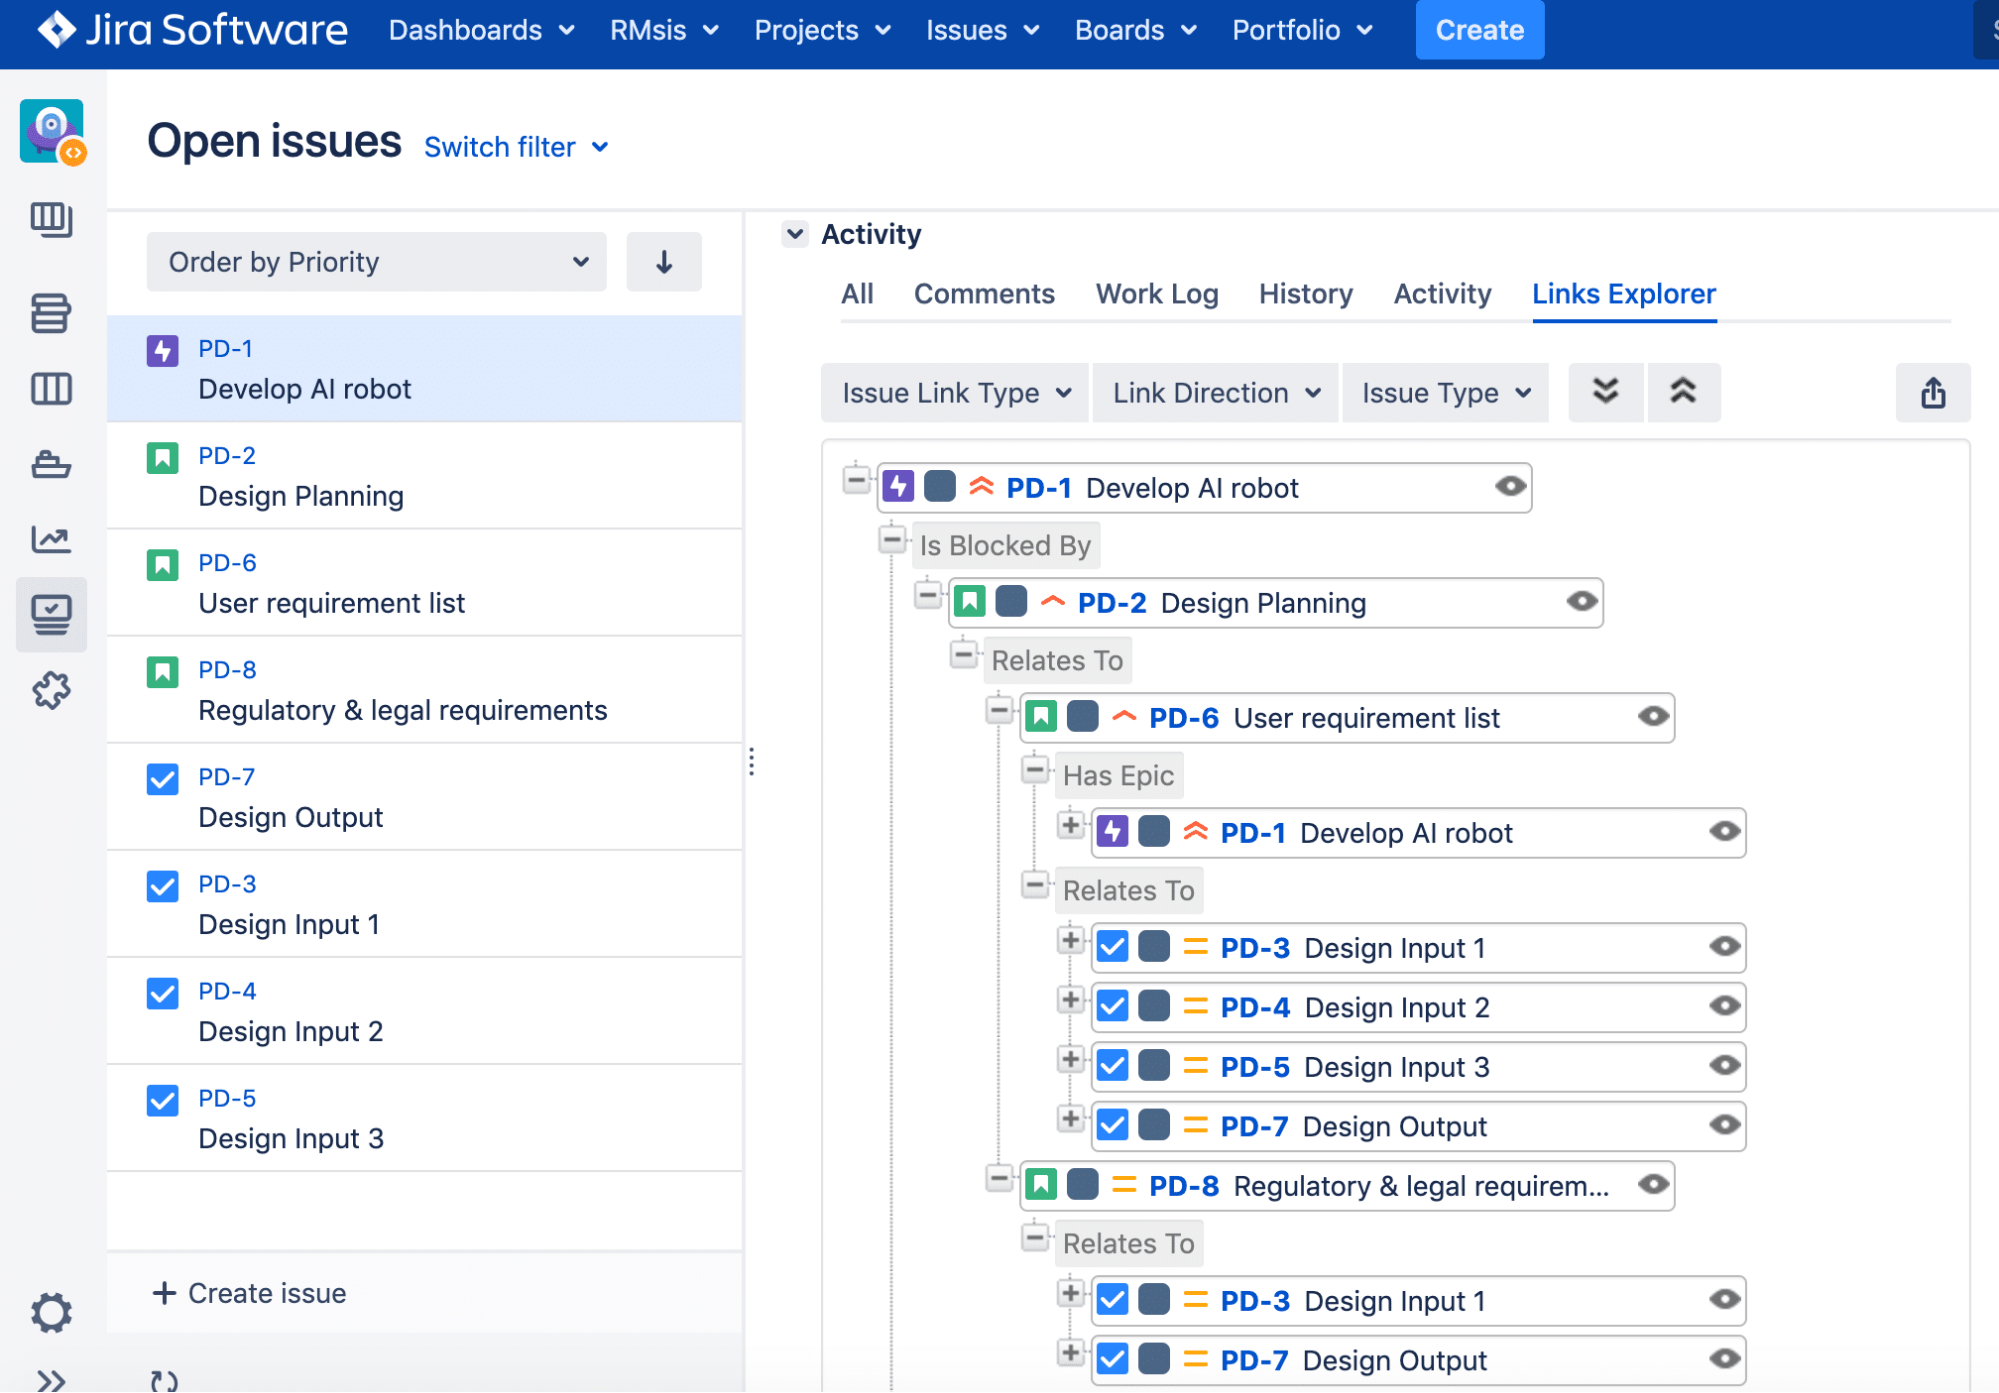
Task: Open project settings gear icon
Action: click(51, 1312)
